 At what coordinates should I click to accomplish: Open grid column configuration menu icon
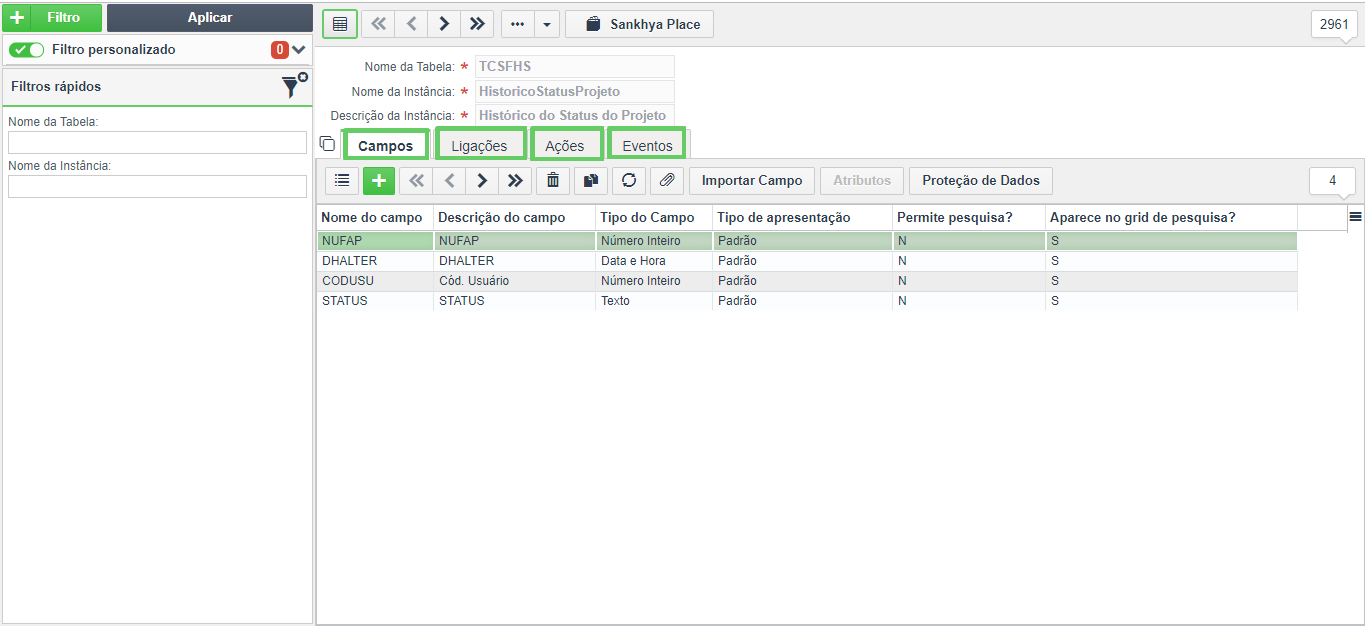(1356, 217)
